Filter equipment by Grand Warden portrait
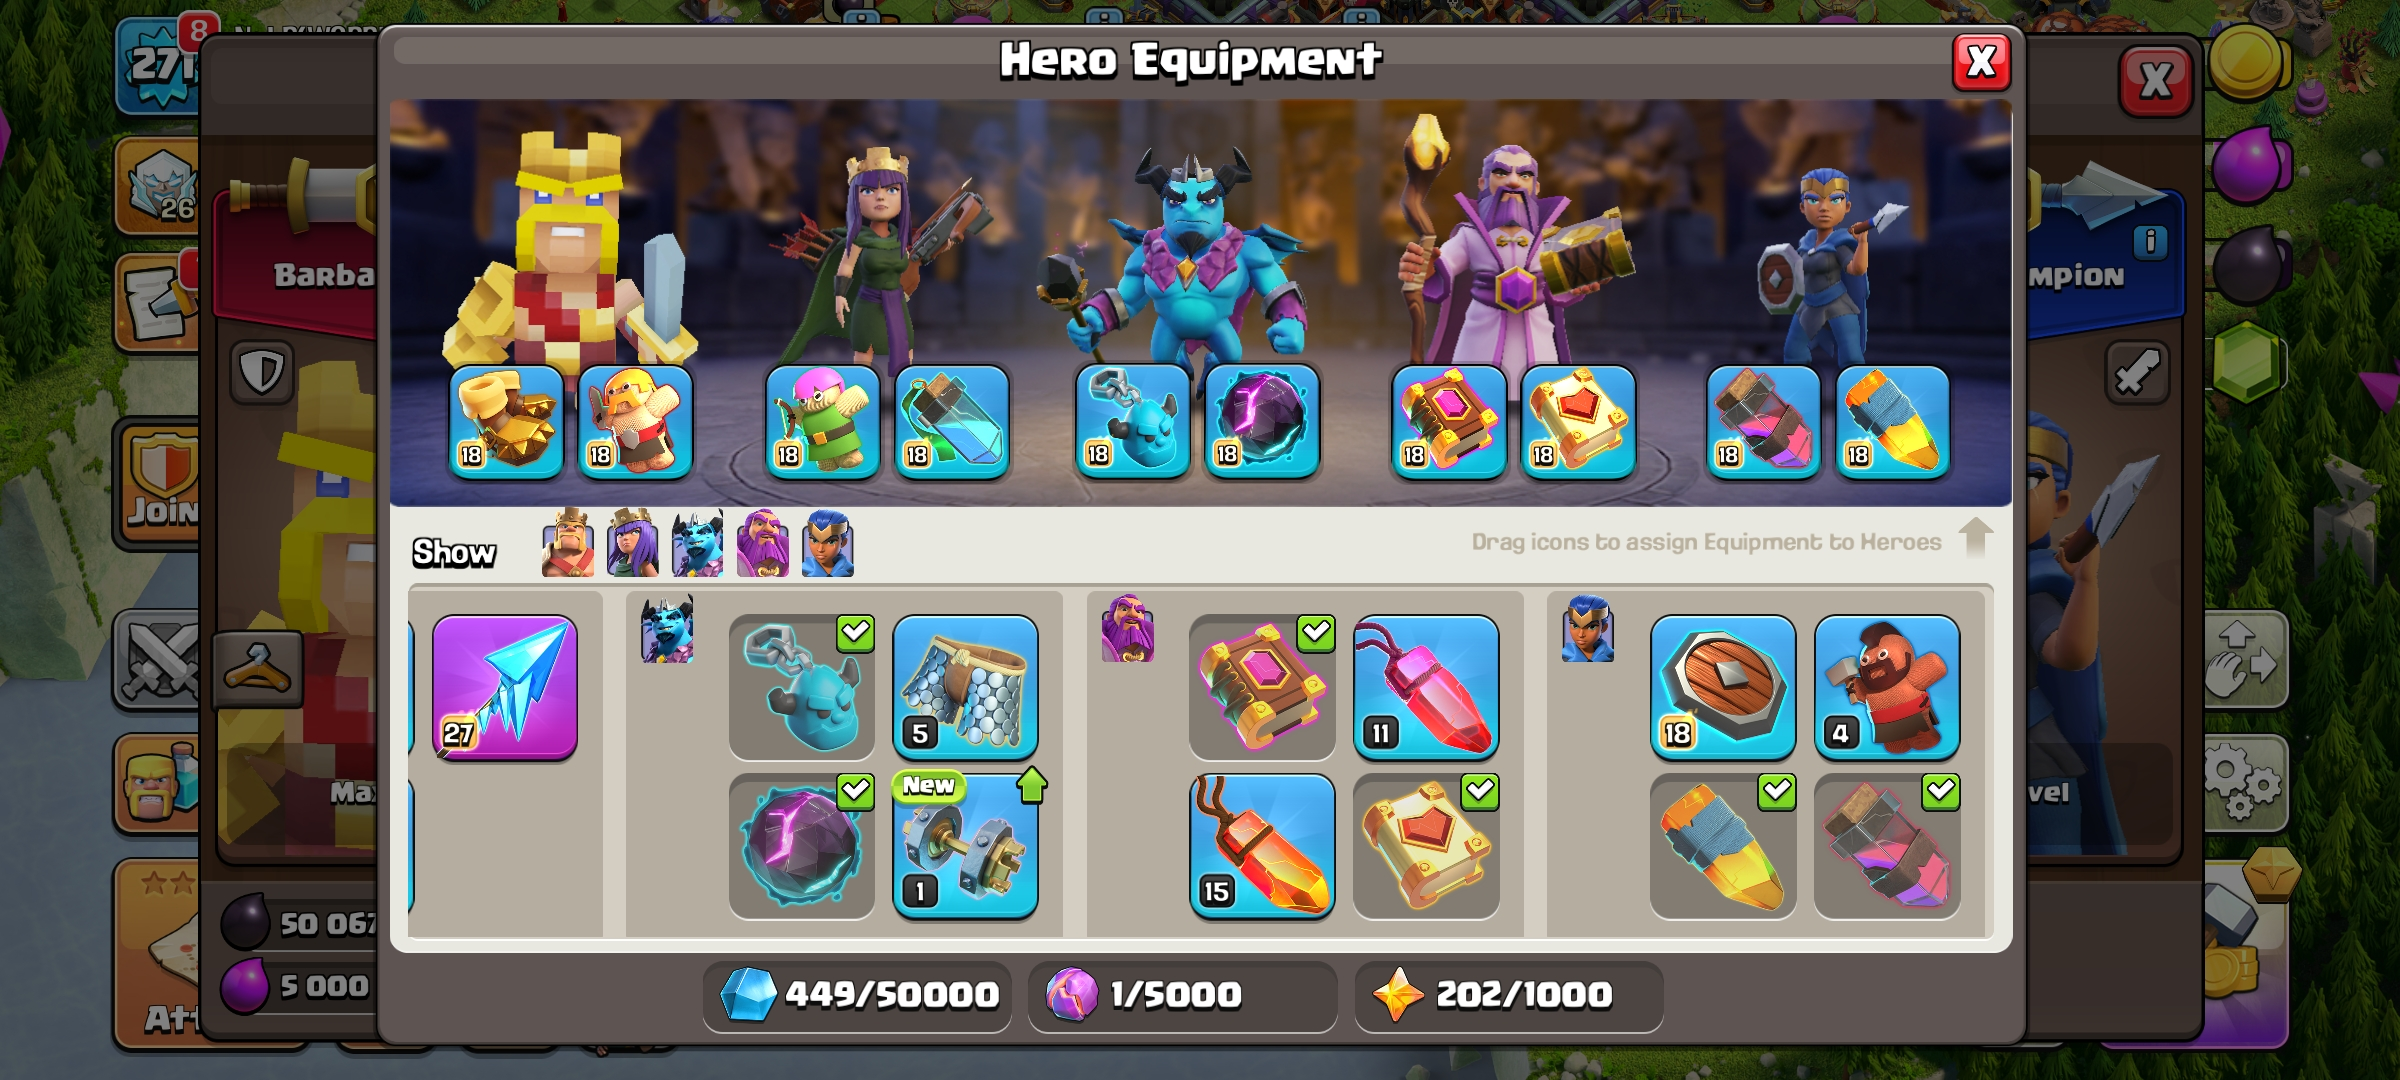Screen dimensions: 2400x1080 click(763, 544)
